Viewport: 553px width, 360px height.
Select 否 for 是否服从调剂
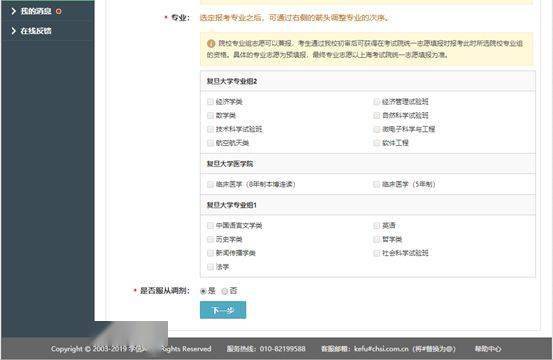click(x=224, y=291)
